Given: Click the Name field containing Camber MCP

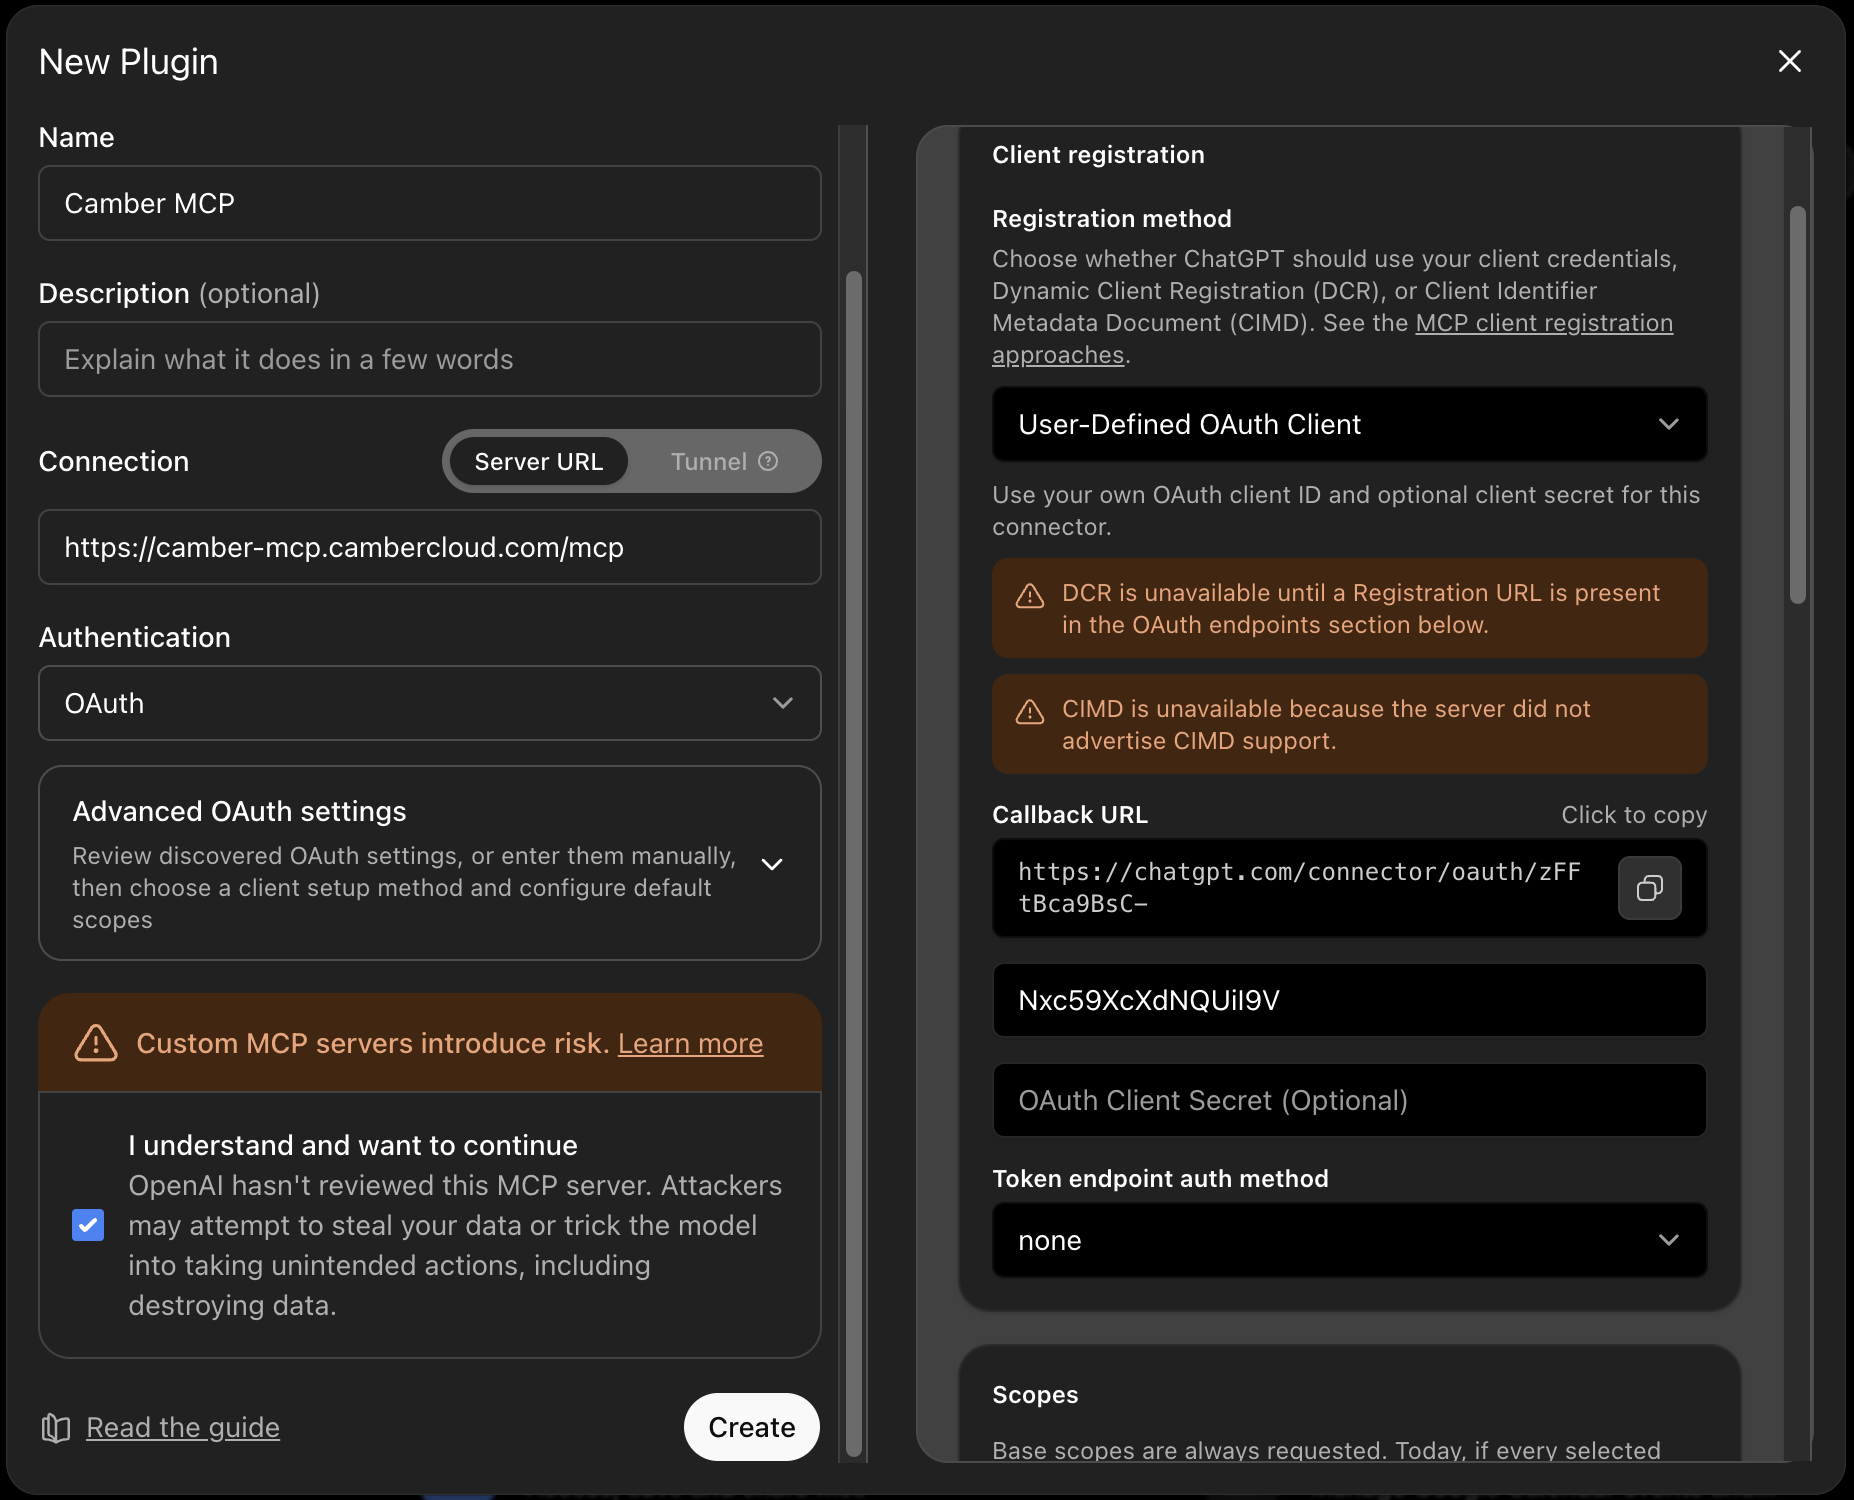Looking at the screenshot, I should click(430, 203).
